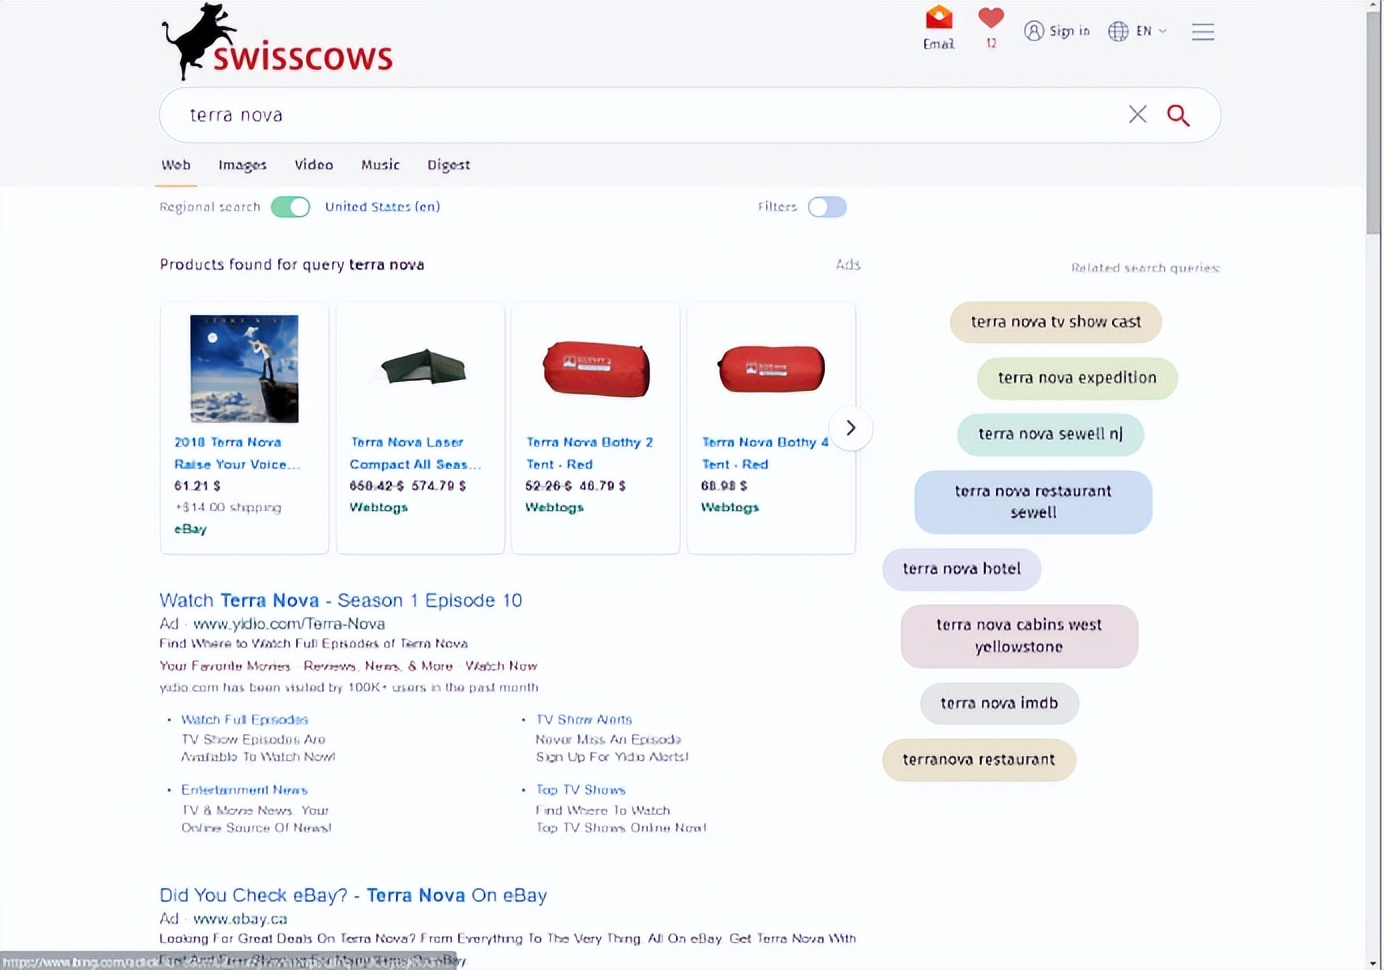The height and width of the screenshot is (970, 1384).
Task: Select related query terra nova expedition
Action: pos(1077,378)
